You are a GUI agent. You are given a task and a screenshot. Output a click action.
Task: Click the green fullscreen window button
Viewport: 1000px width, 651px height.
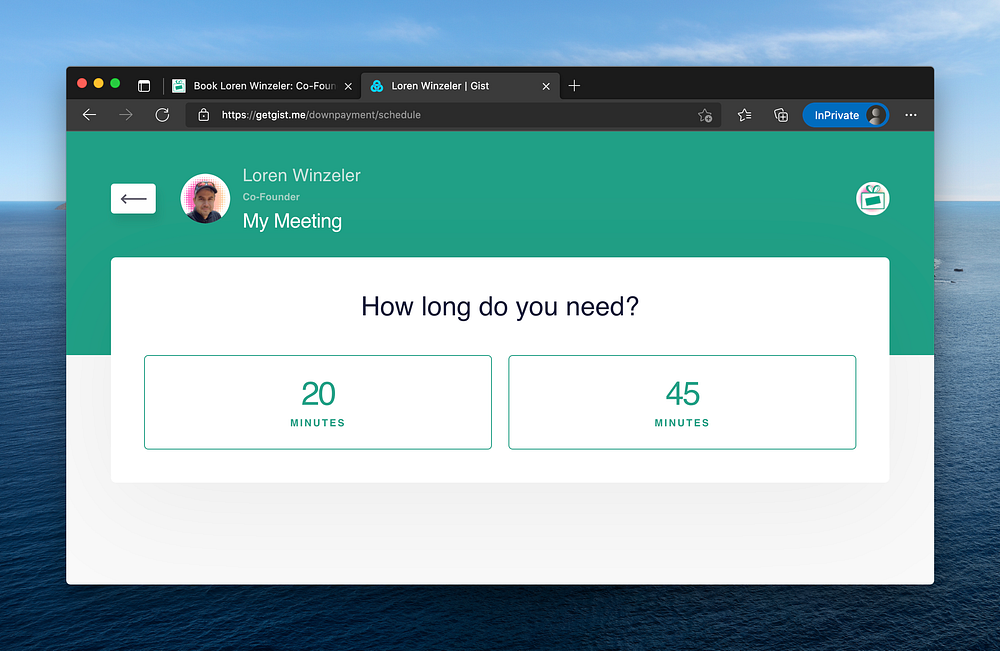click(x=115, y=84)
